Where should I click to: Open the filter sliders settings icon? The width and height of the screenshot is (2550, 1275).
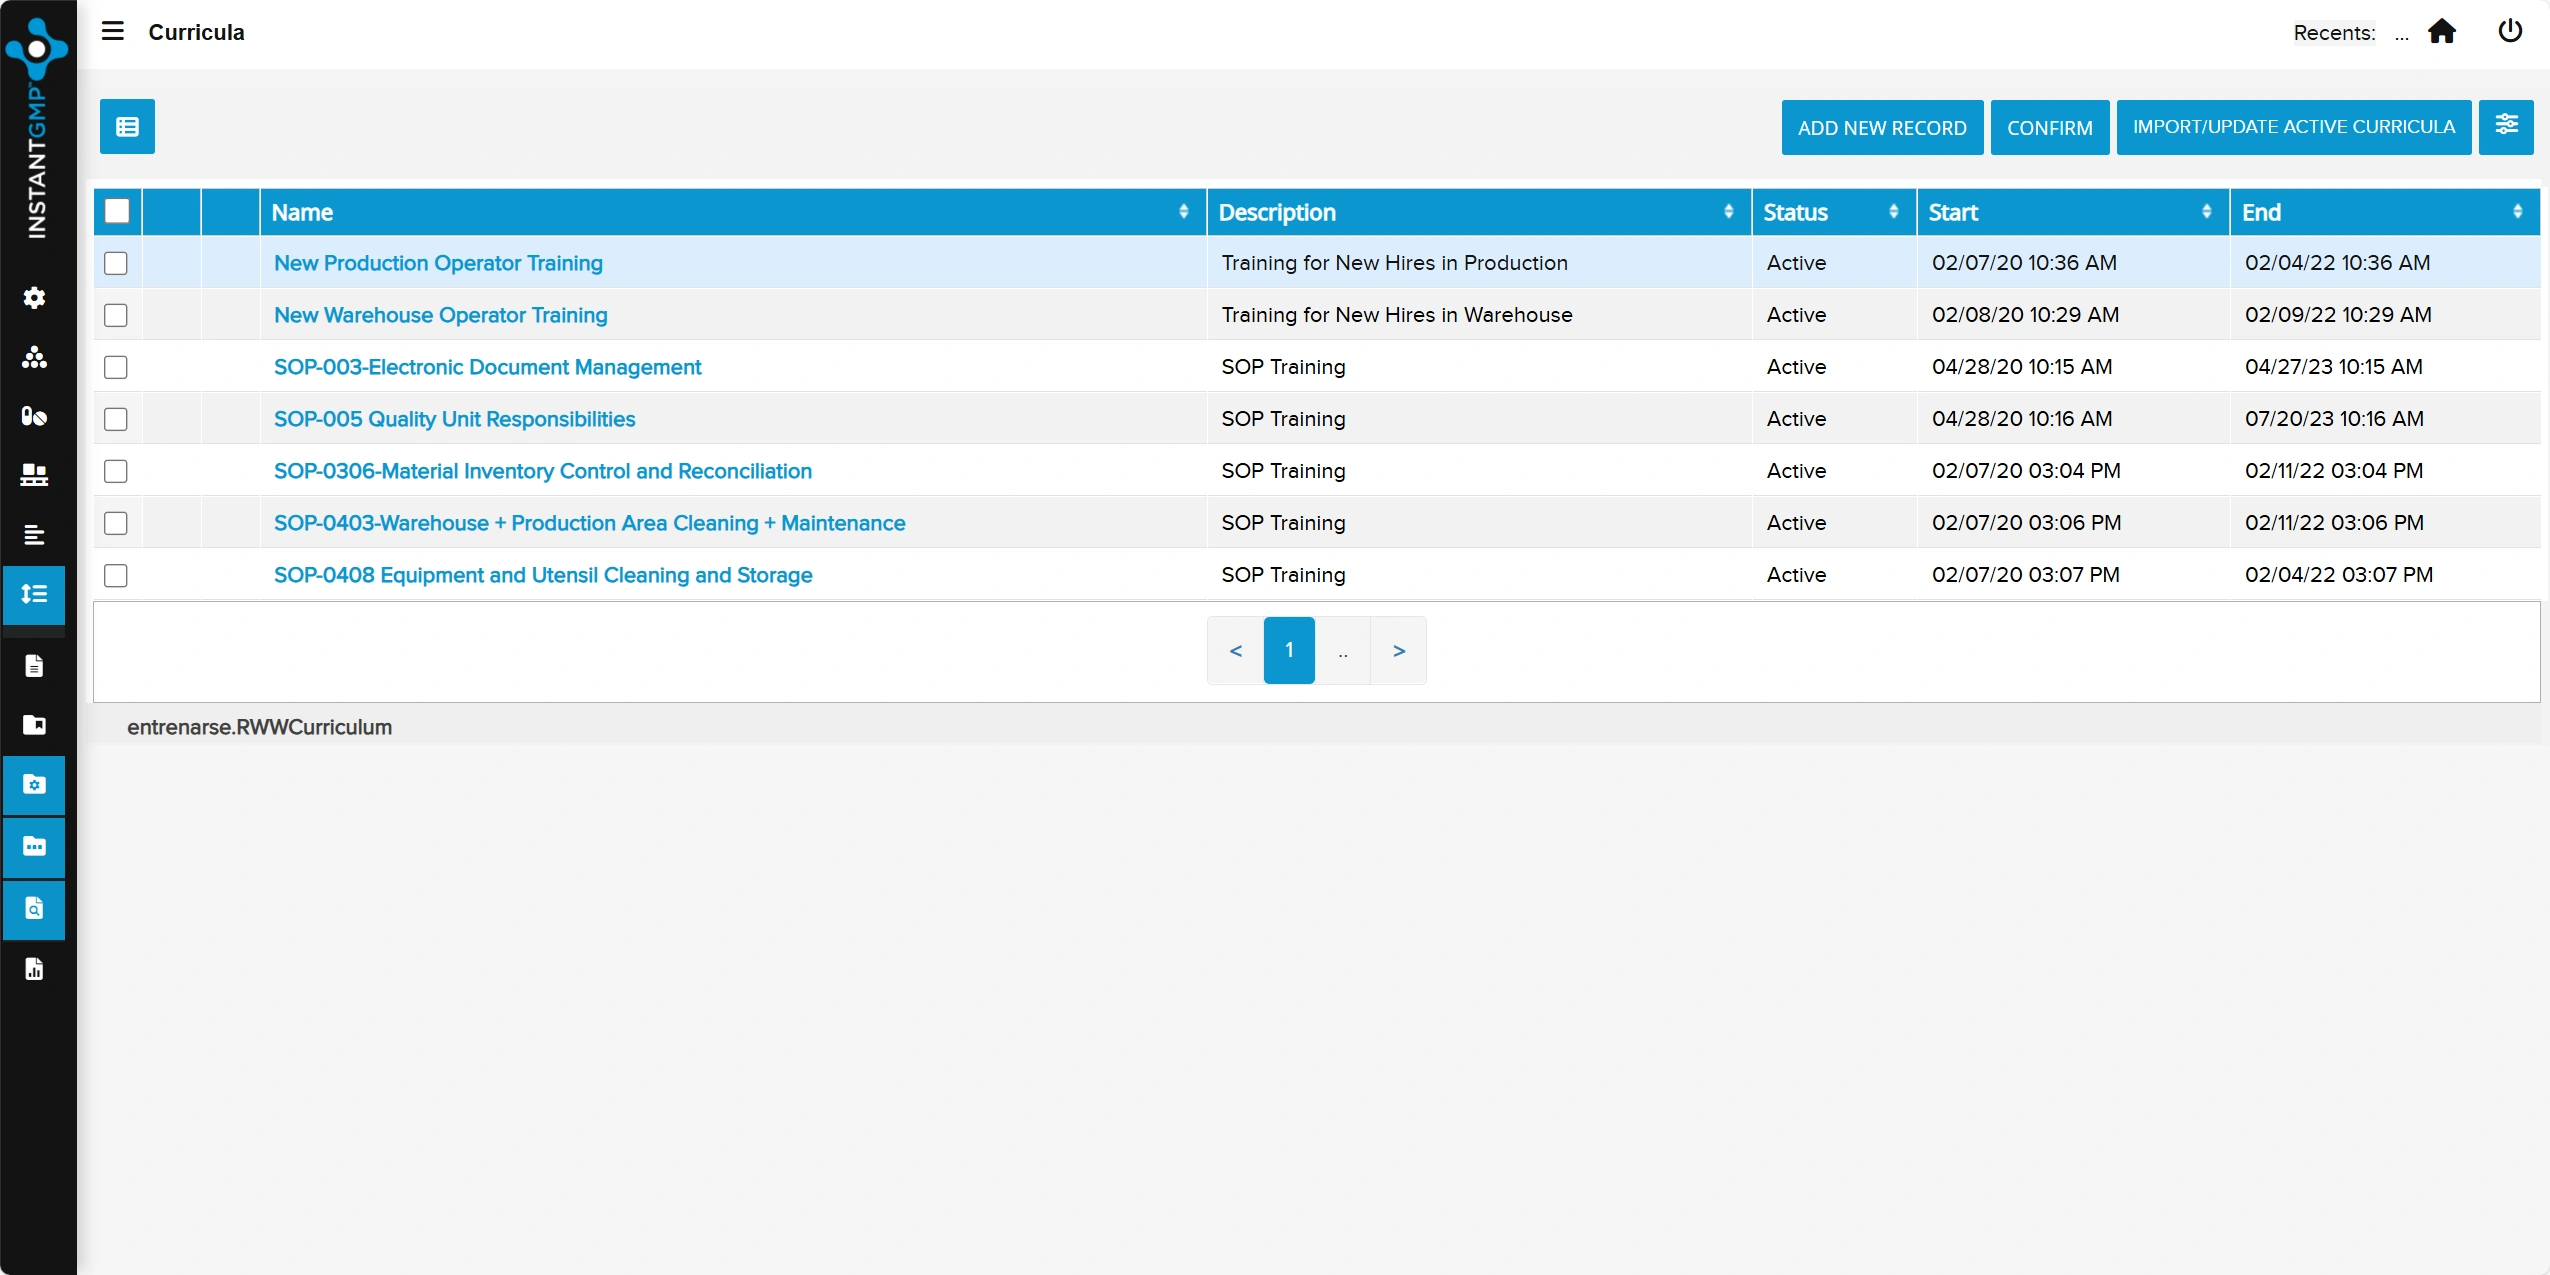2505,126
